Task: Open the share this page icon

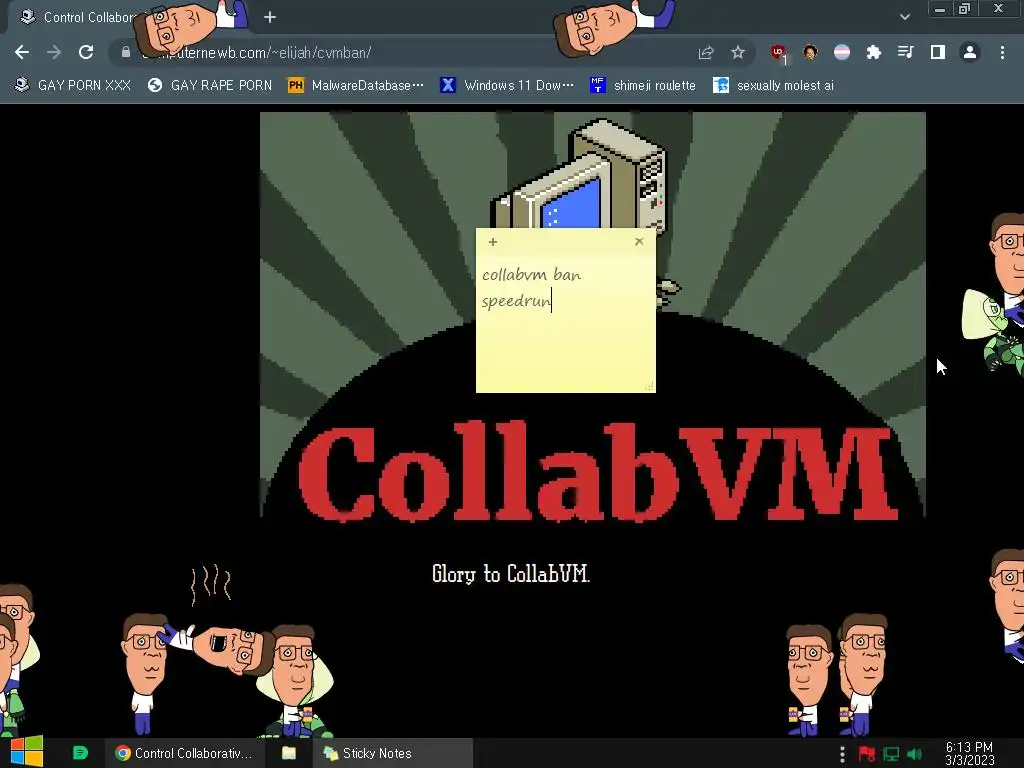Action: [706, 52]
